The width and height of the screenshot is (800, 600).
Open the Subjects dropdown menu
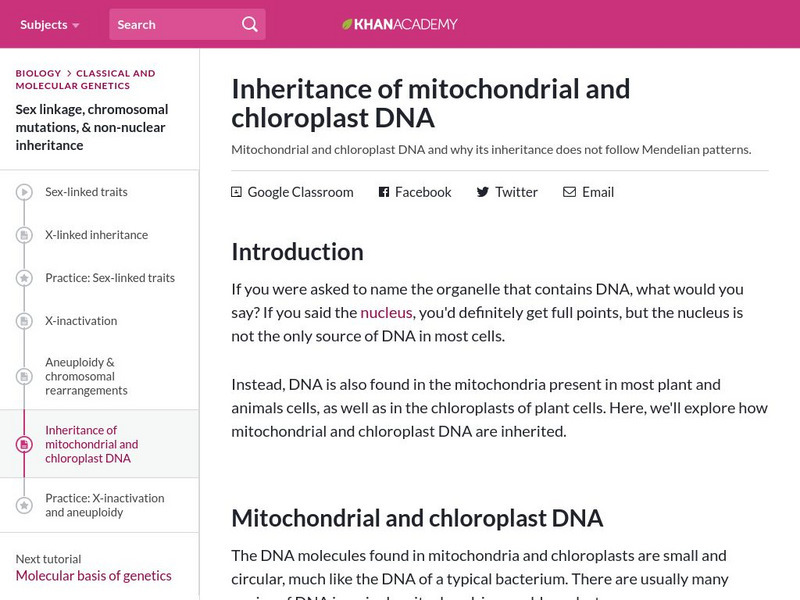pos(50,24)
